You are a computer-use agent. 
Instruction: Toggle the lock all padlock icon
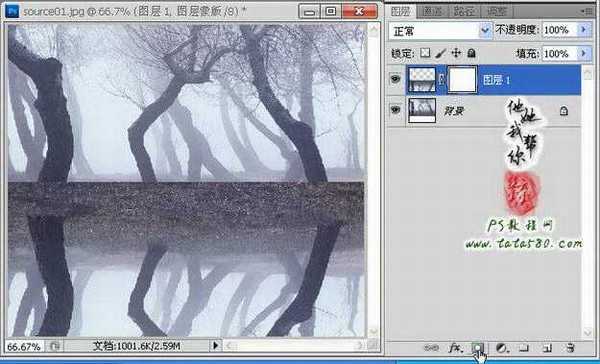(x=471, y=53)
